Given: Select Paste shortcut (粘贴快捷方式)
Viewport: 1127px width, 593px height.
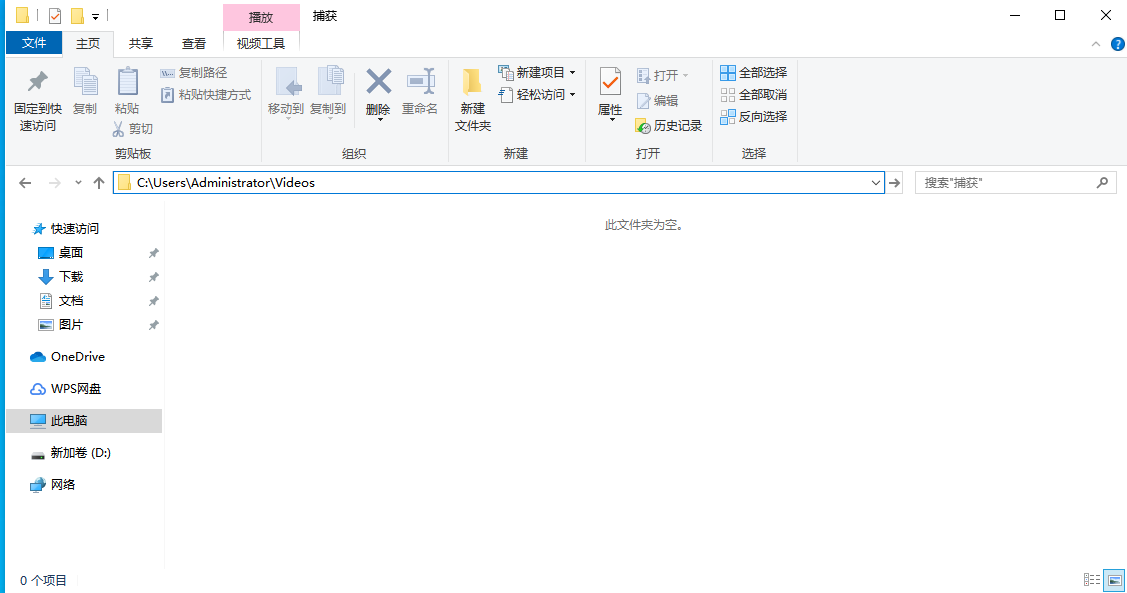Looking at the screenshot, I should (x=206, y=95).
